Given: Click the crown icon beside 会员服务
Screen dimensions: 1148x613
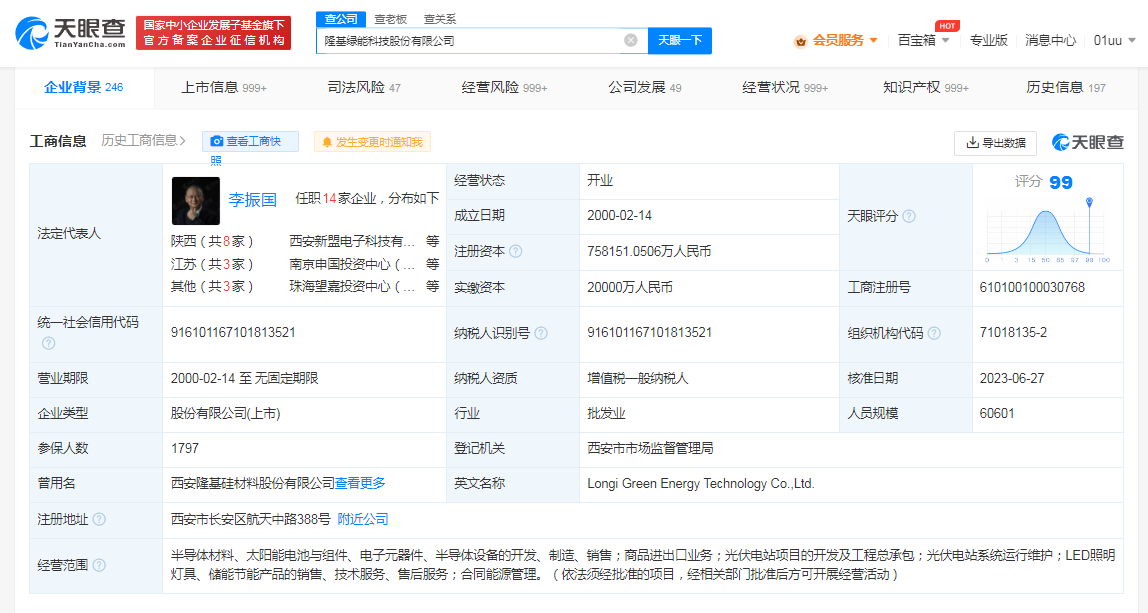Looking at the screenshot, I should (x=800, y=41).
